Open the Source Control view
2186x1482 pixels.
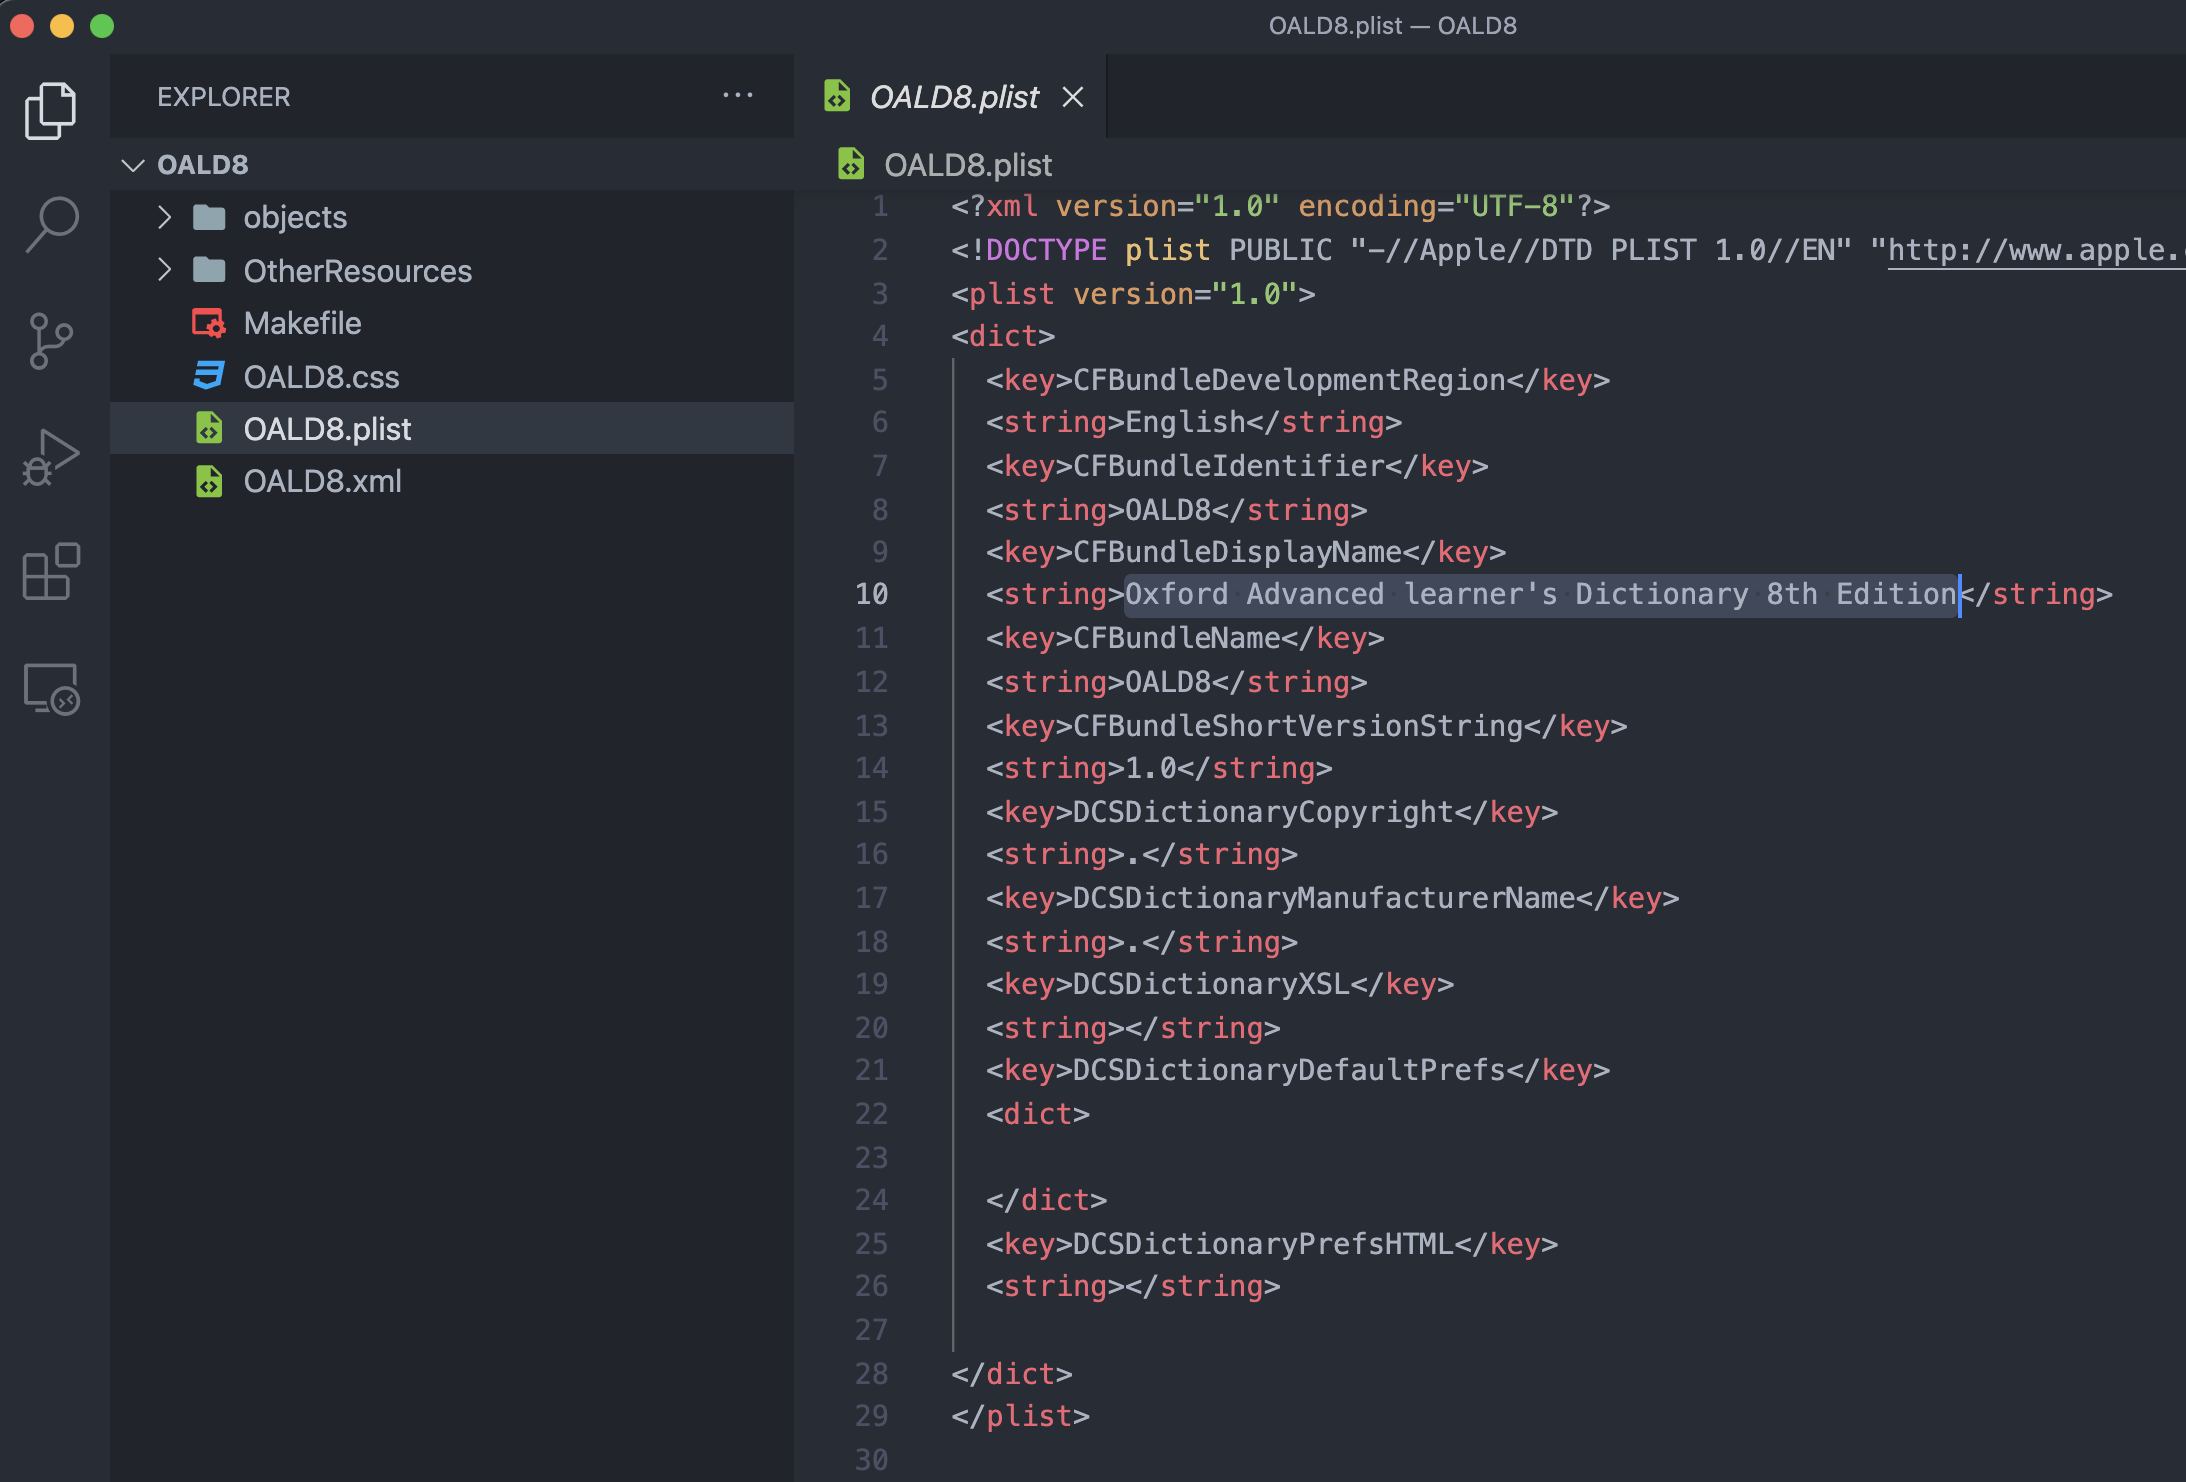point(50,340)
